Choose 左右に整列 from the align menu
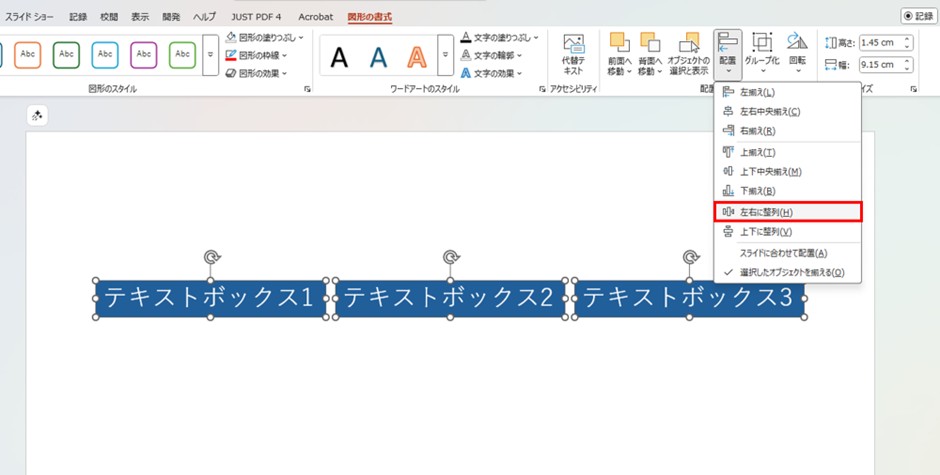This screenshot has height=475, width=940. (x=765, y=212)
